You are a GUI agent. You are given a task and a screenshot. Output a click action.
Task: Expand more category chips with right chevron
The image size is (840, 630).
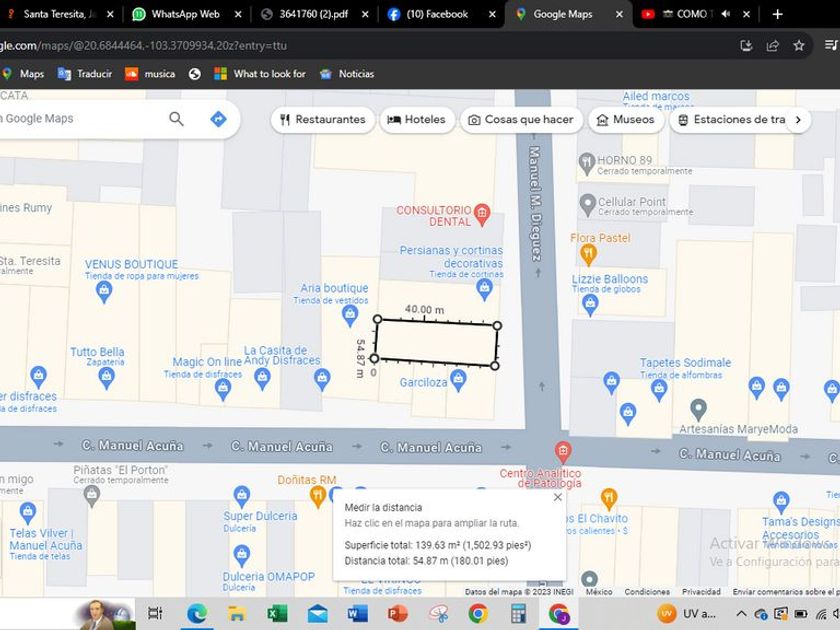pos(798,119)
